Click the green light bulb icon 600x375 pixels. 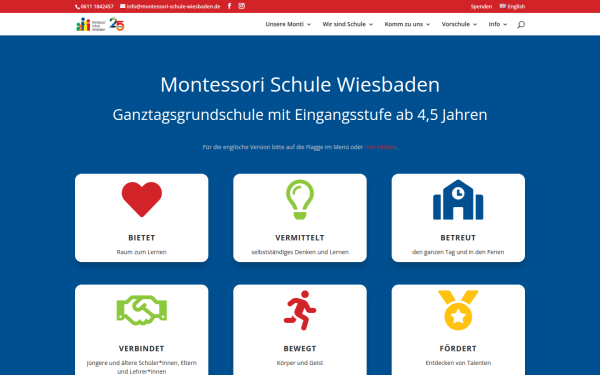click(300, 199)
